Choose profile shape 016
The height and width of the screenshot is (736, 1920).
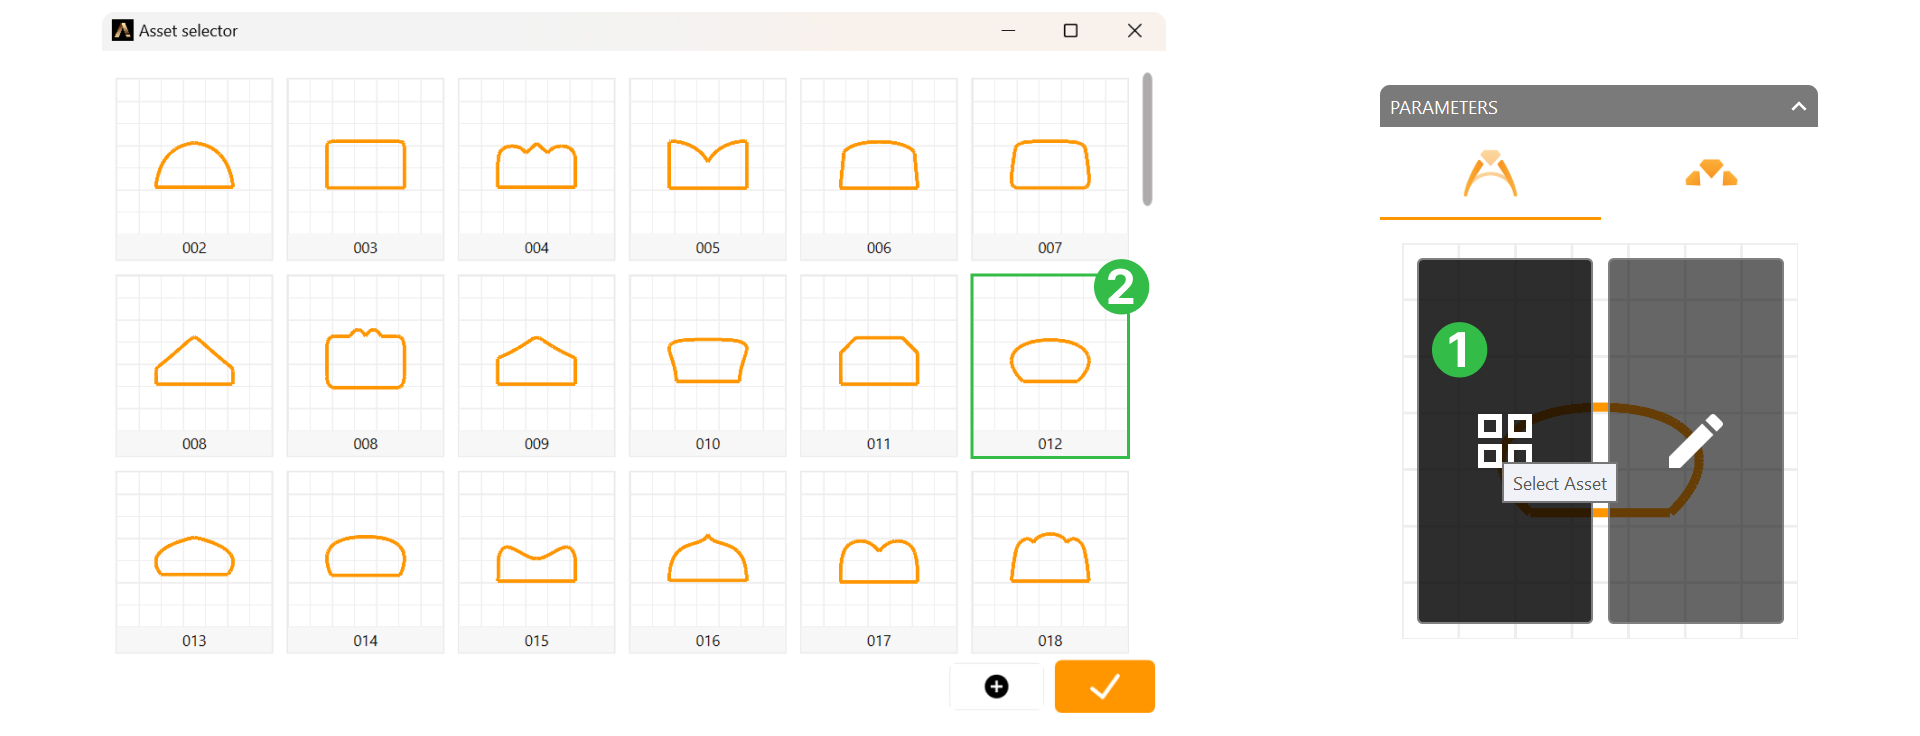(707, 561)
